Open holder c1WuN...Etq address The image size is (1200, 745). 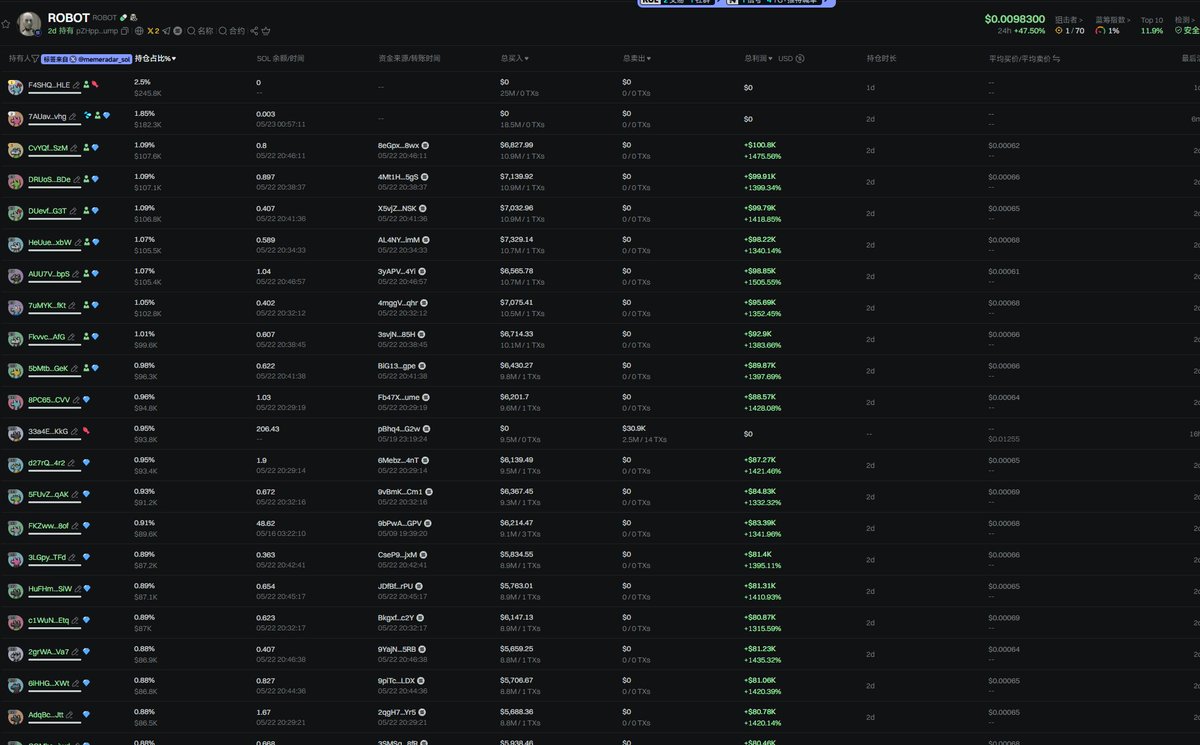click(48, 620)
